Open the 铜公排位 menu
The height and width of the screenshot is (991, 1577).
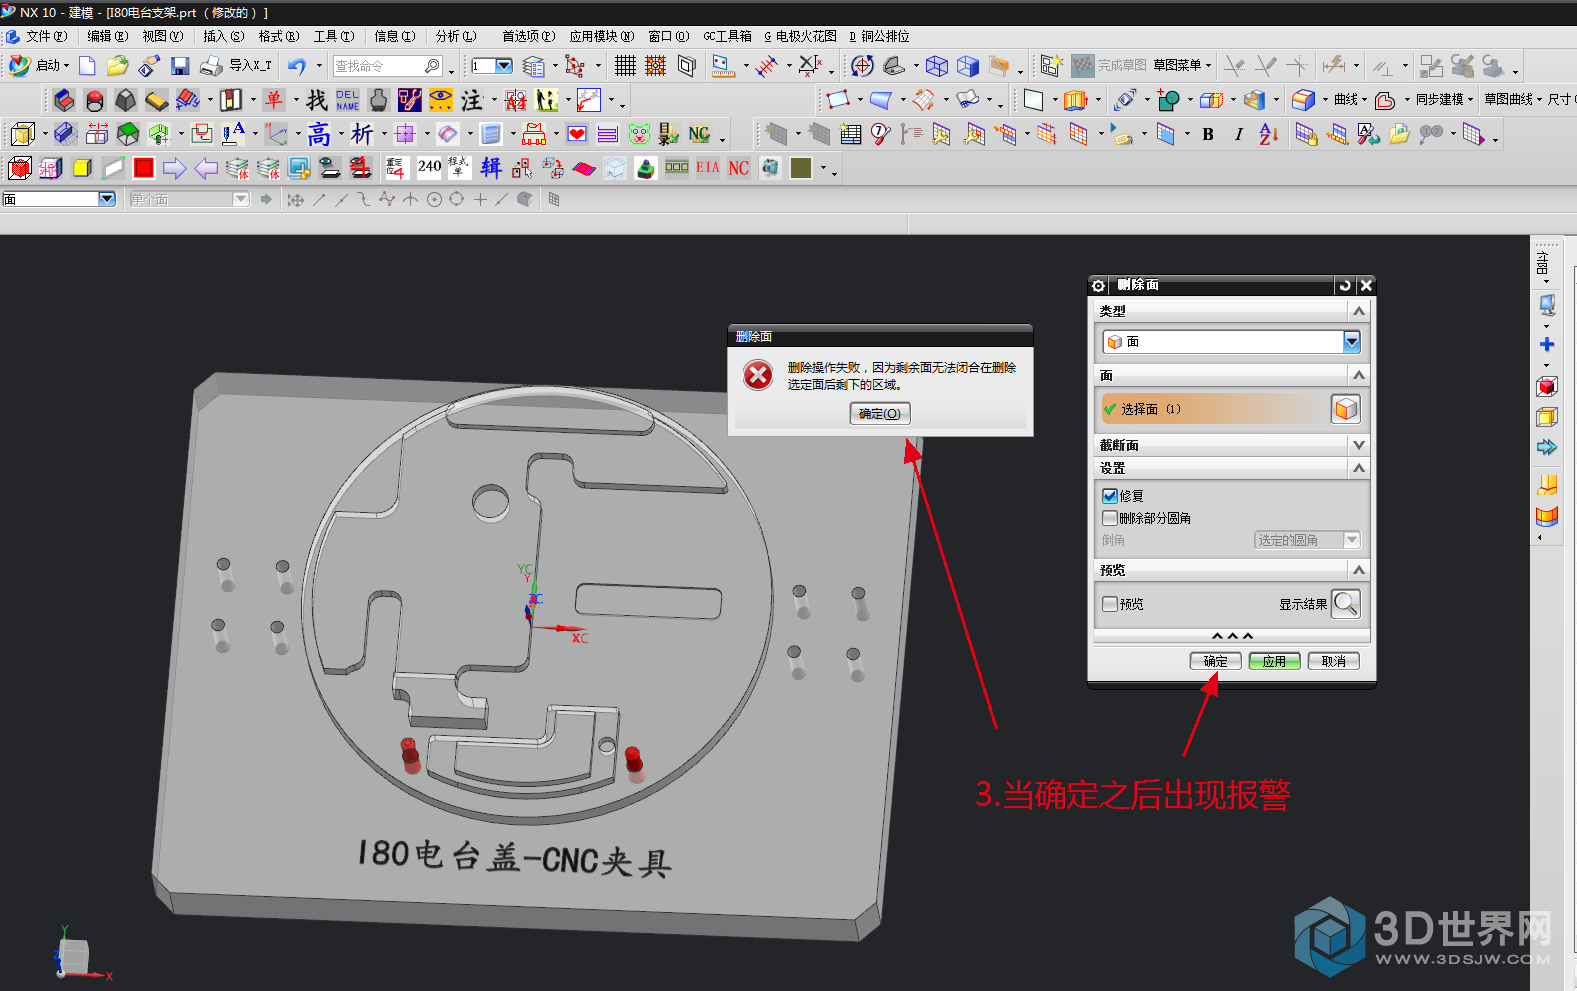click(x=879, y=36)
